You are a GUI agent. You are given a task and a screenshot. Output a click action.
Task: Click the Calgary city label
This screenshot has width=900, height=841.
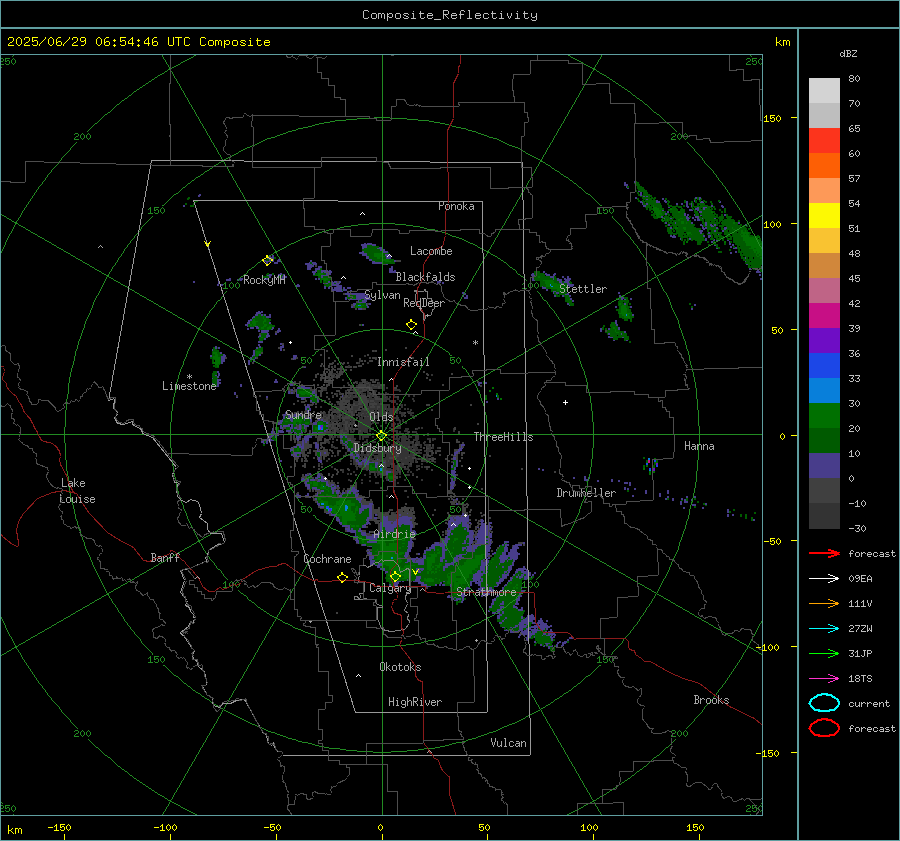pos(390,588)
